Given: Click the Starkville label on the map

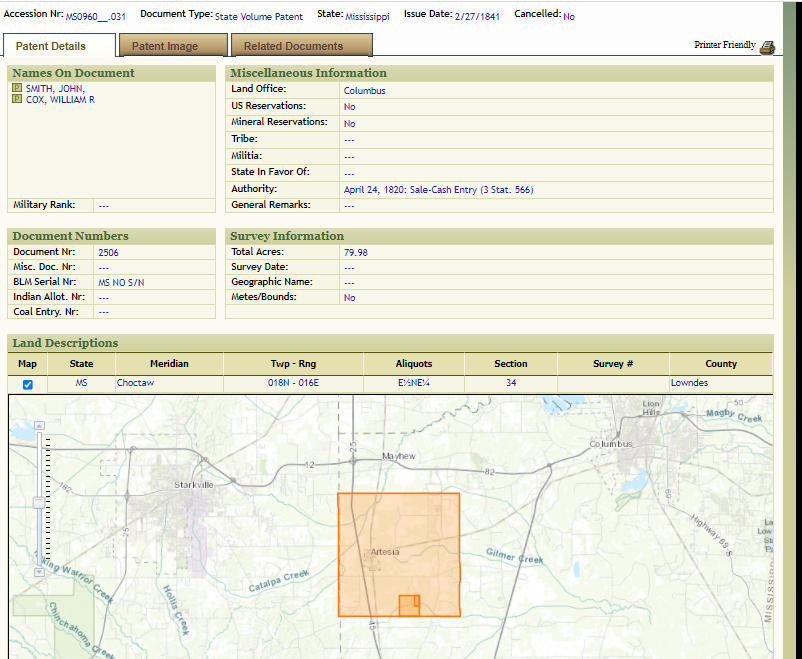Looking at the screenshot, I should coord(194,484).
